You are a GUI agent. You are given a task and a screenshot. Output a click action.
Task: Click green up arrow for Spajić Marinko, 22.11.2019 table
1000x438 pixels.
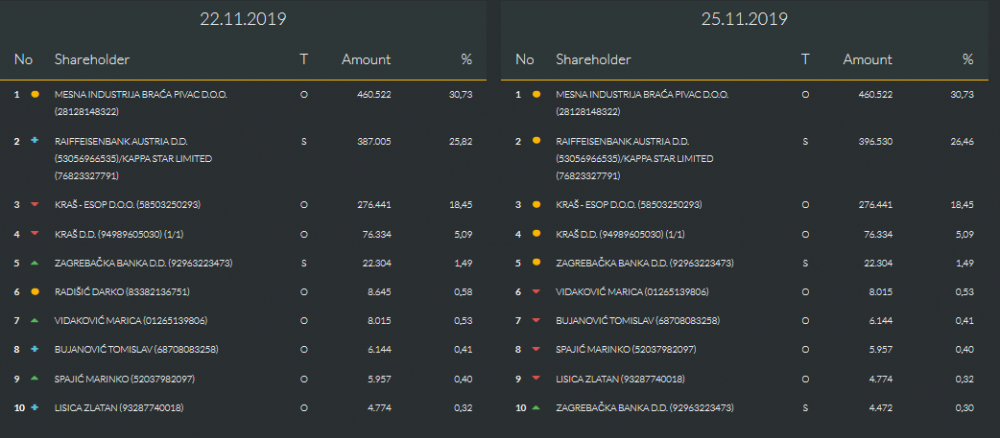tap(35, 379)
